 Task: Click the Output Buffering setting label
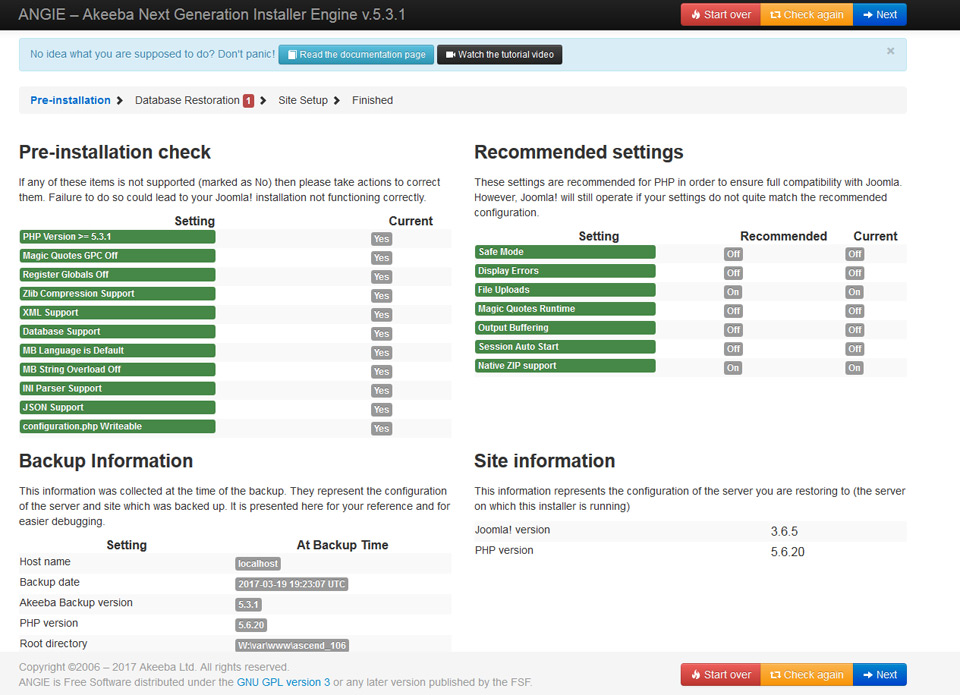click(565, 328)
